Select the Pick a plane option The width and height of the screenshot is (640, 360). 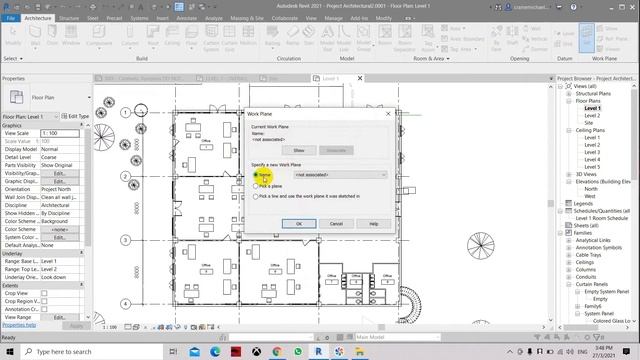click(256, 186)
